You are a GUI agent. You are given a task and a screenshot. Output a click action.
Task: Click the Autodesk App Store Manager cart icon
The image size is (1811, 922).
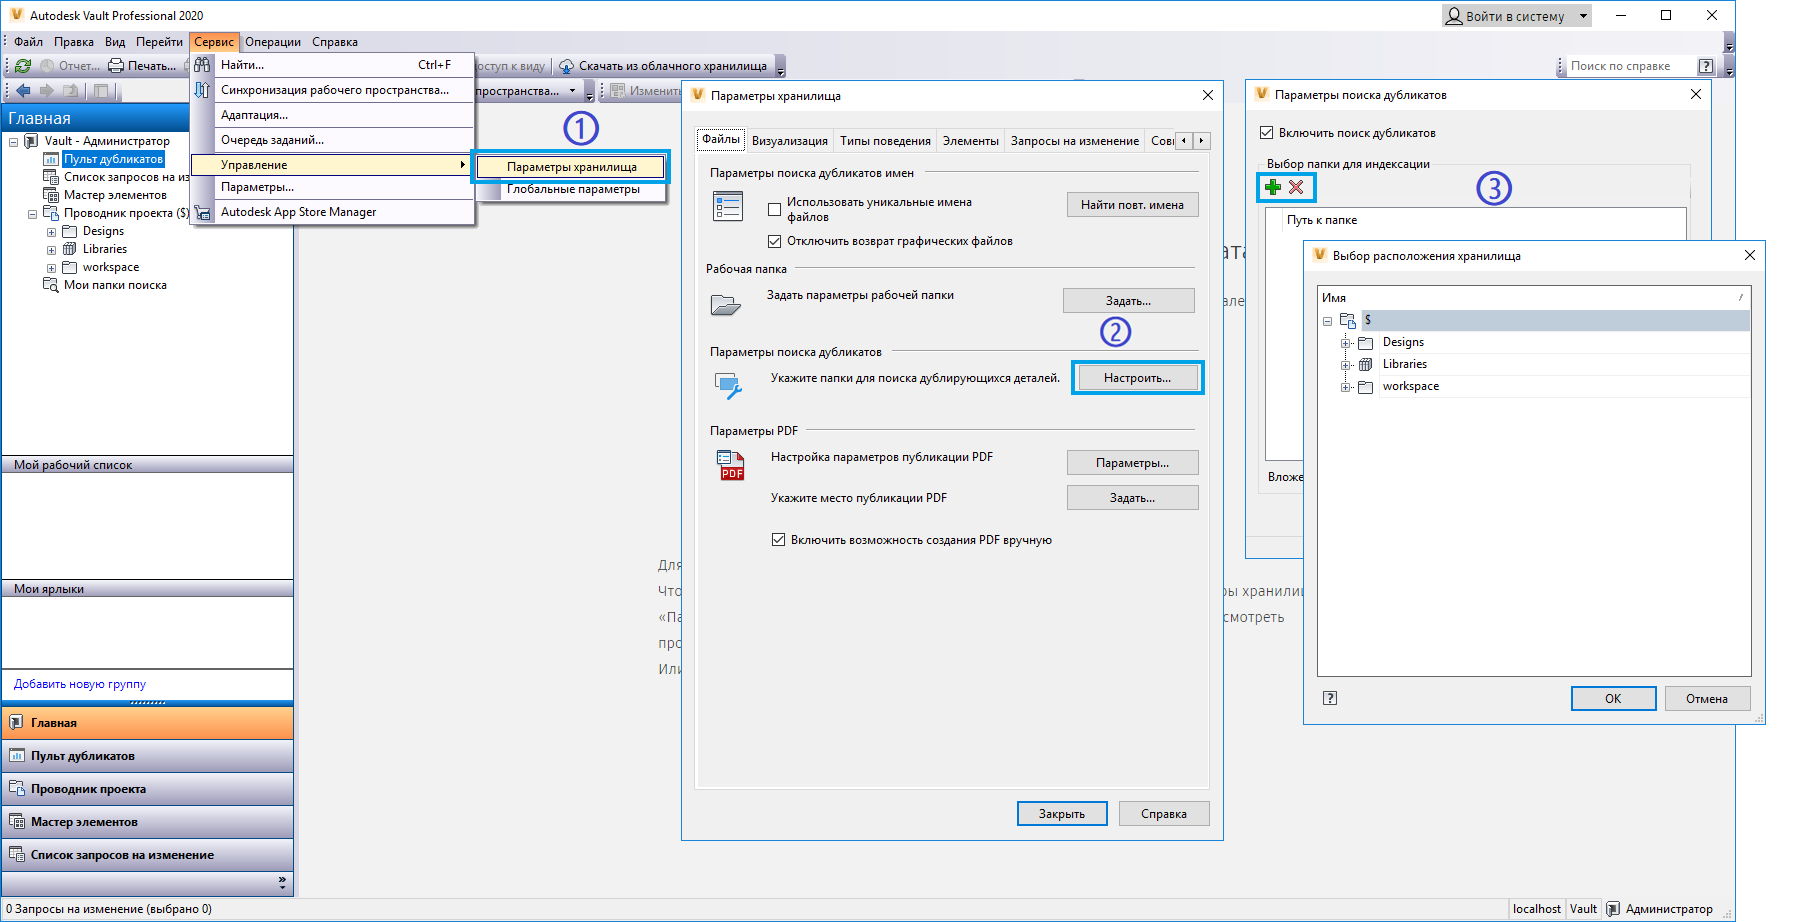(x=202, y=212)
